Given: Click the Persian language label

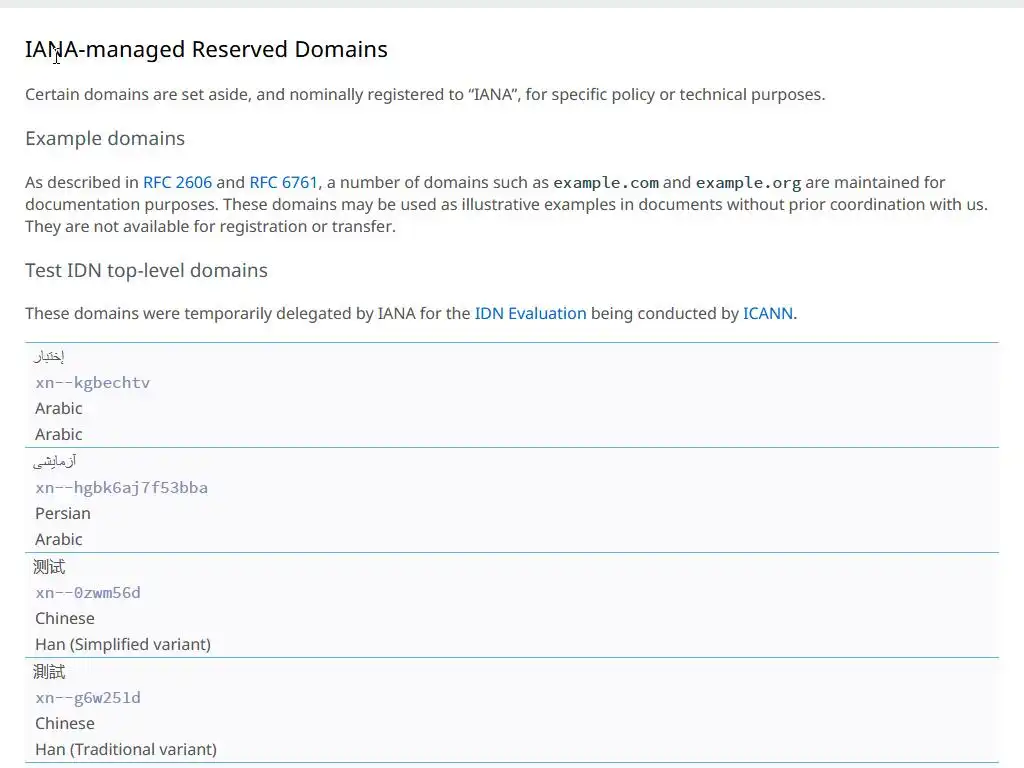Looking at the screenshot, I should (63, 513).
